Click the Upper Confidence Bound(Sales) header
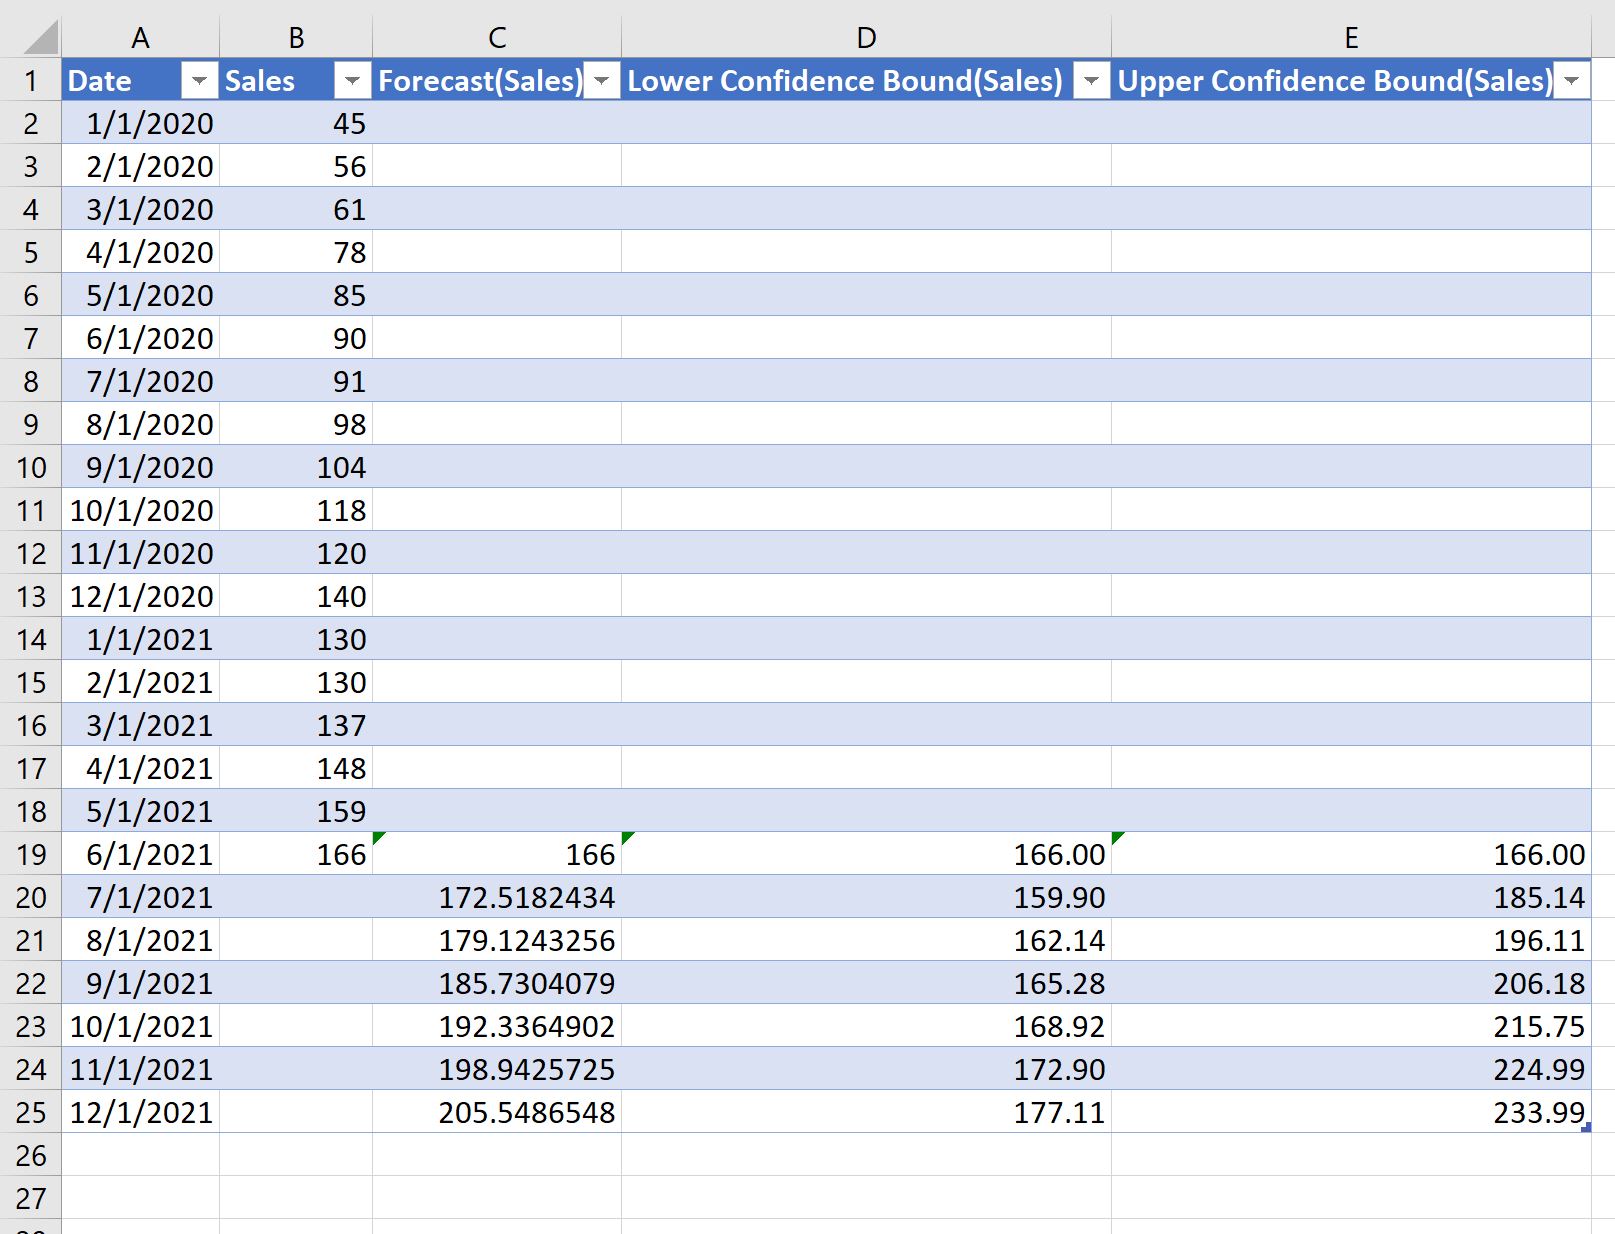 pos(1351,81)
